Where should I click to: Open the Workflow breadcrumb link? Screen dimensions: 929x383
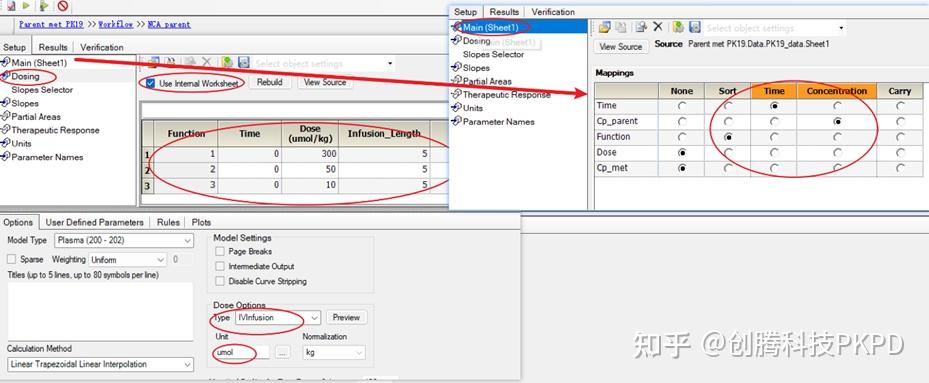(x=116, y=24)
